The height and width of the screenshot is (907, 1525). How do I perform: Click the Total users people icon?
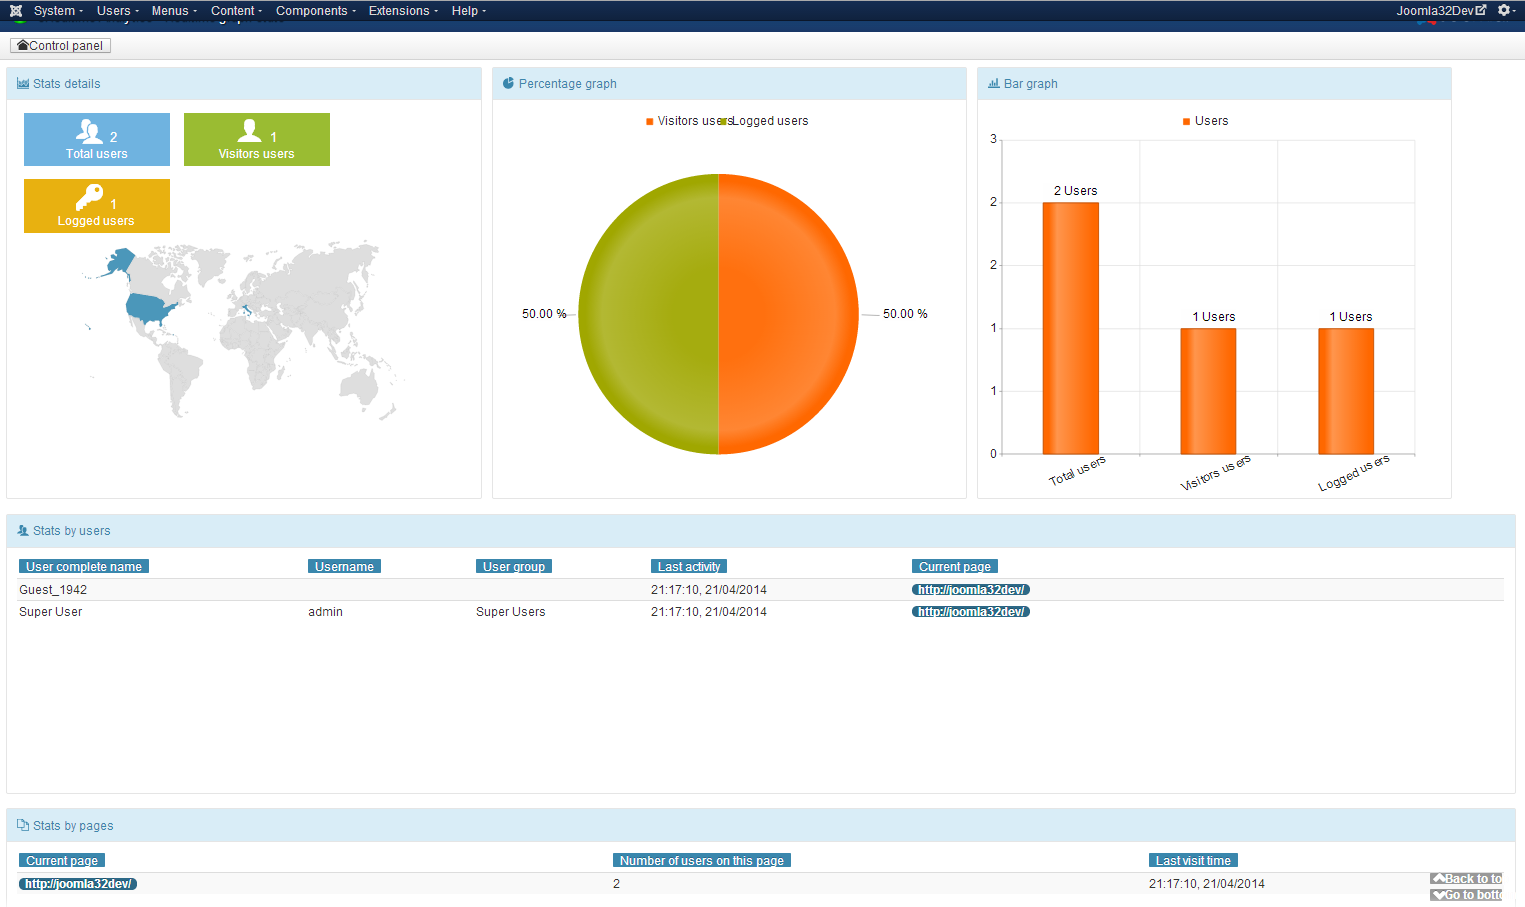pos(90,132)
